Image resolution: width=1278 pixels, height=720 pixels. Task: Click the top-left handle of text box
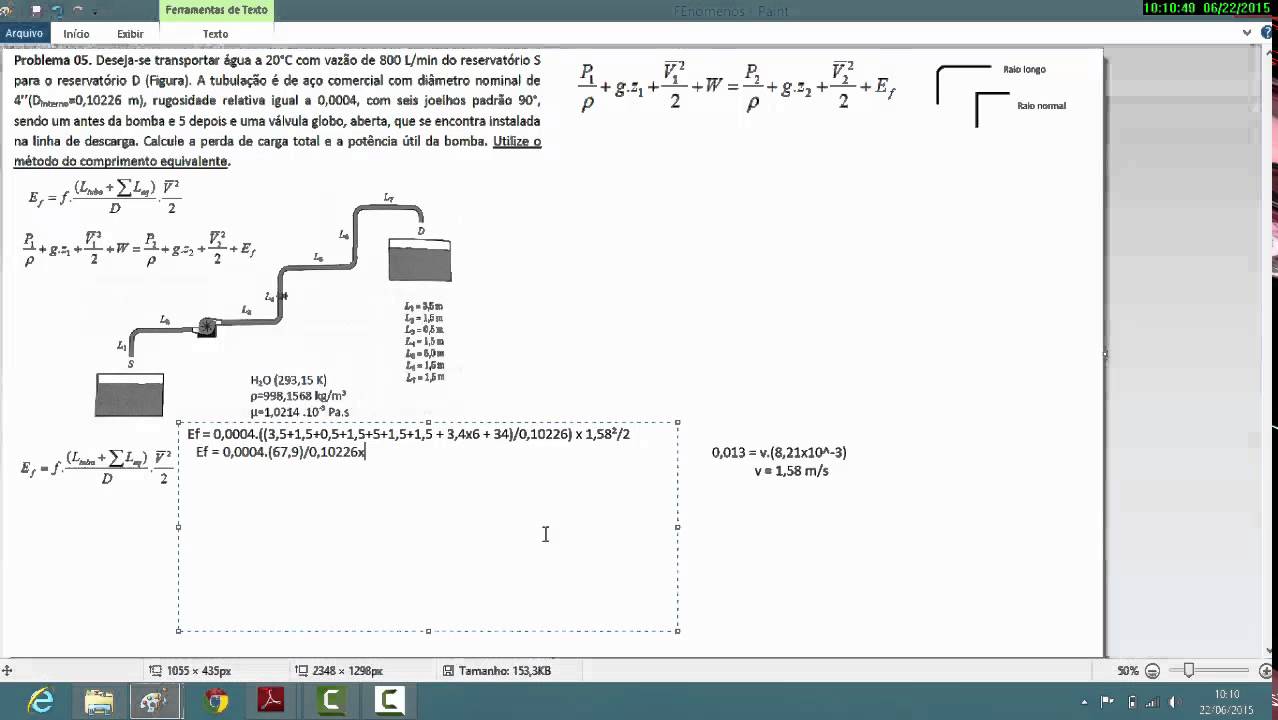pos(179,423)
